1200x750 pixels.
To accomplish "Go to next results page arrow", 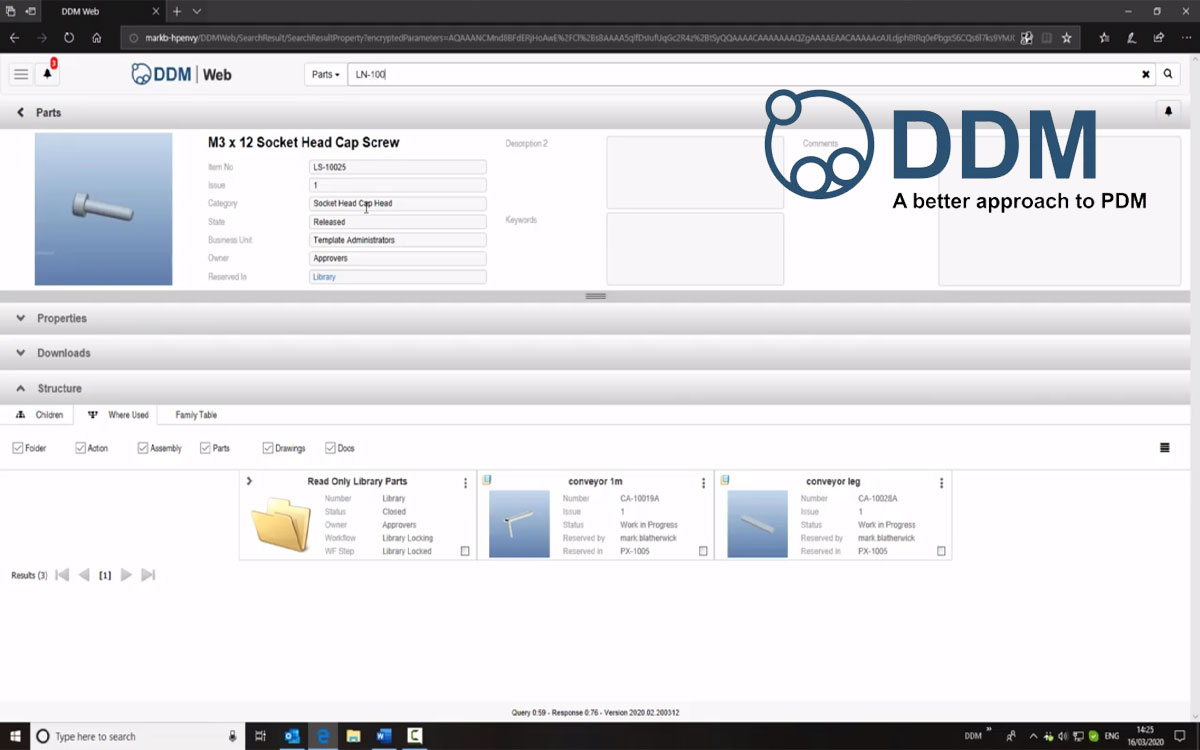I will (126, 575).
